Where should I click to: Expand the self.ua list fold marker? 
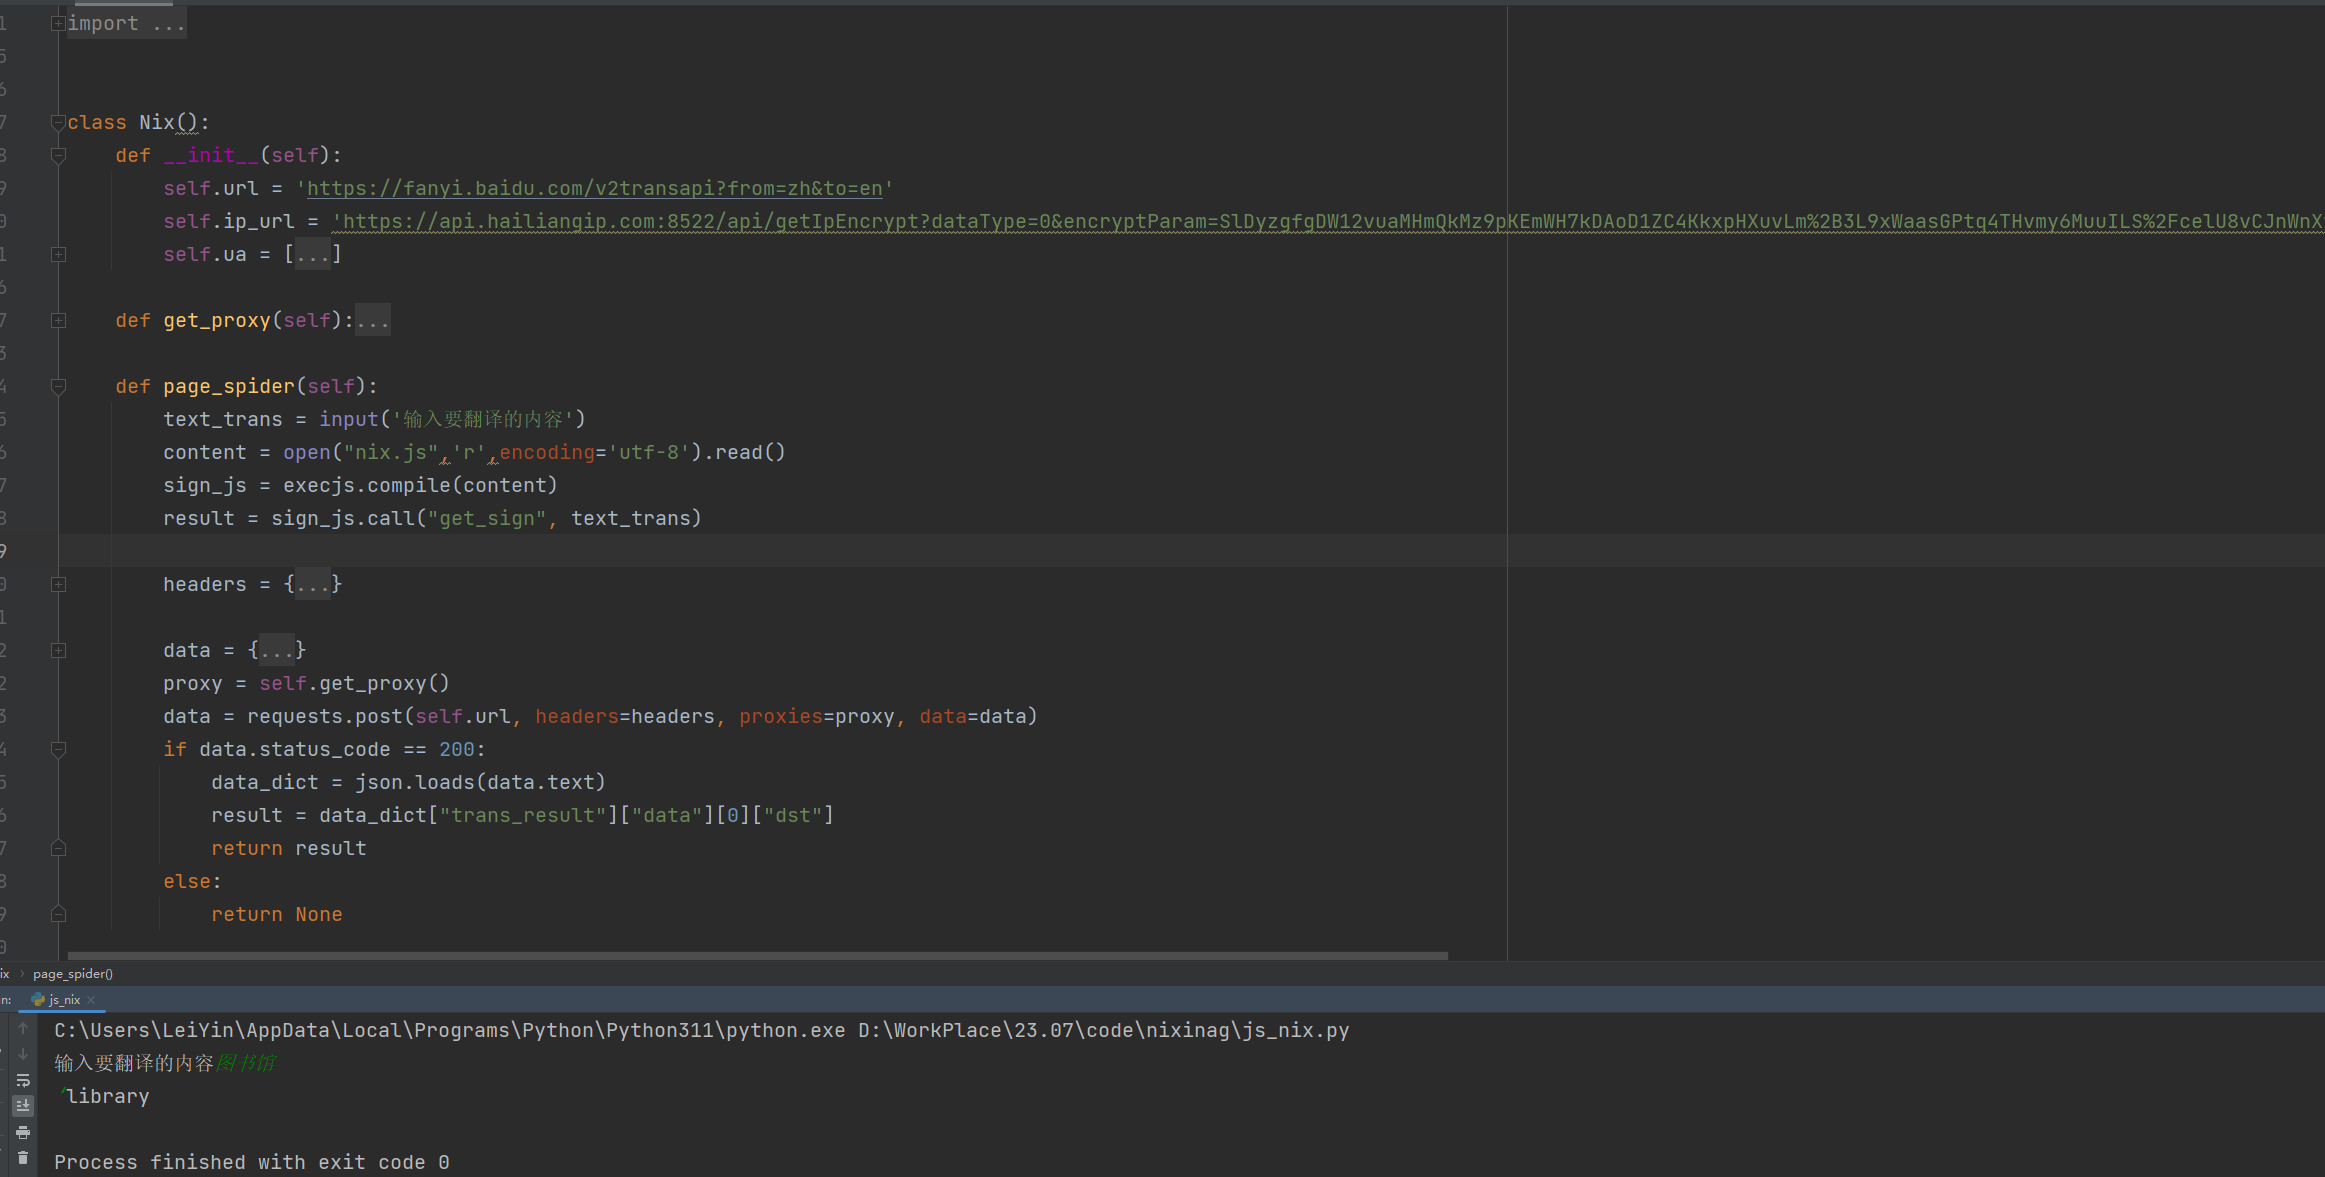tap(58, 254)
